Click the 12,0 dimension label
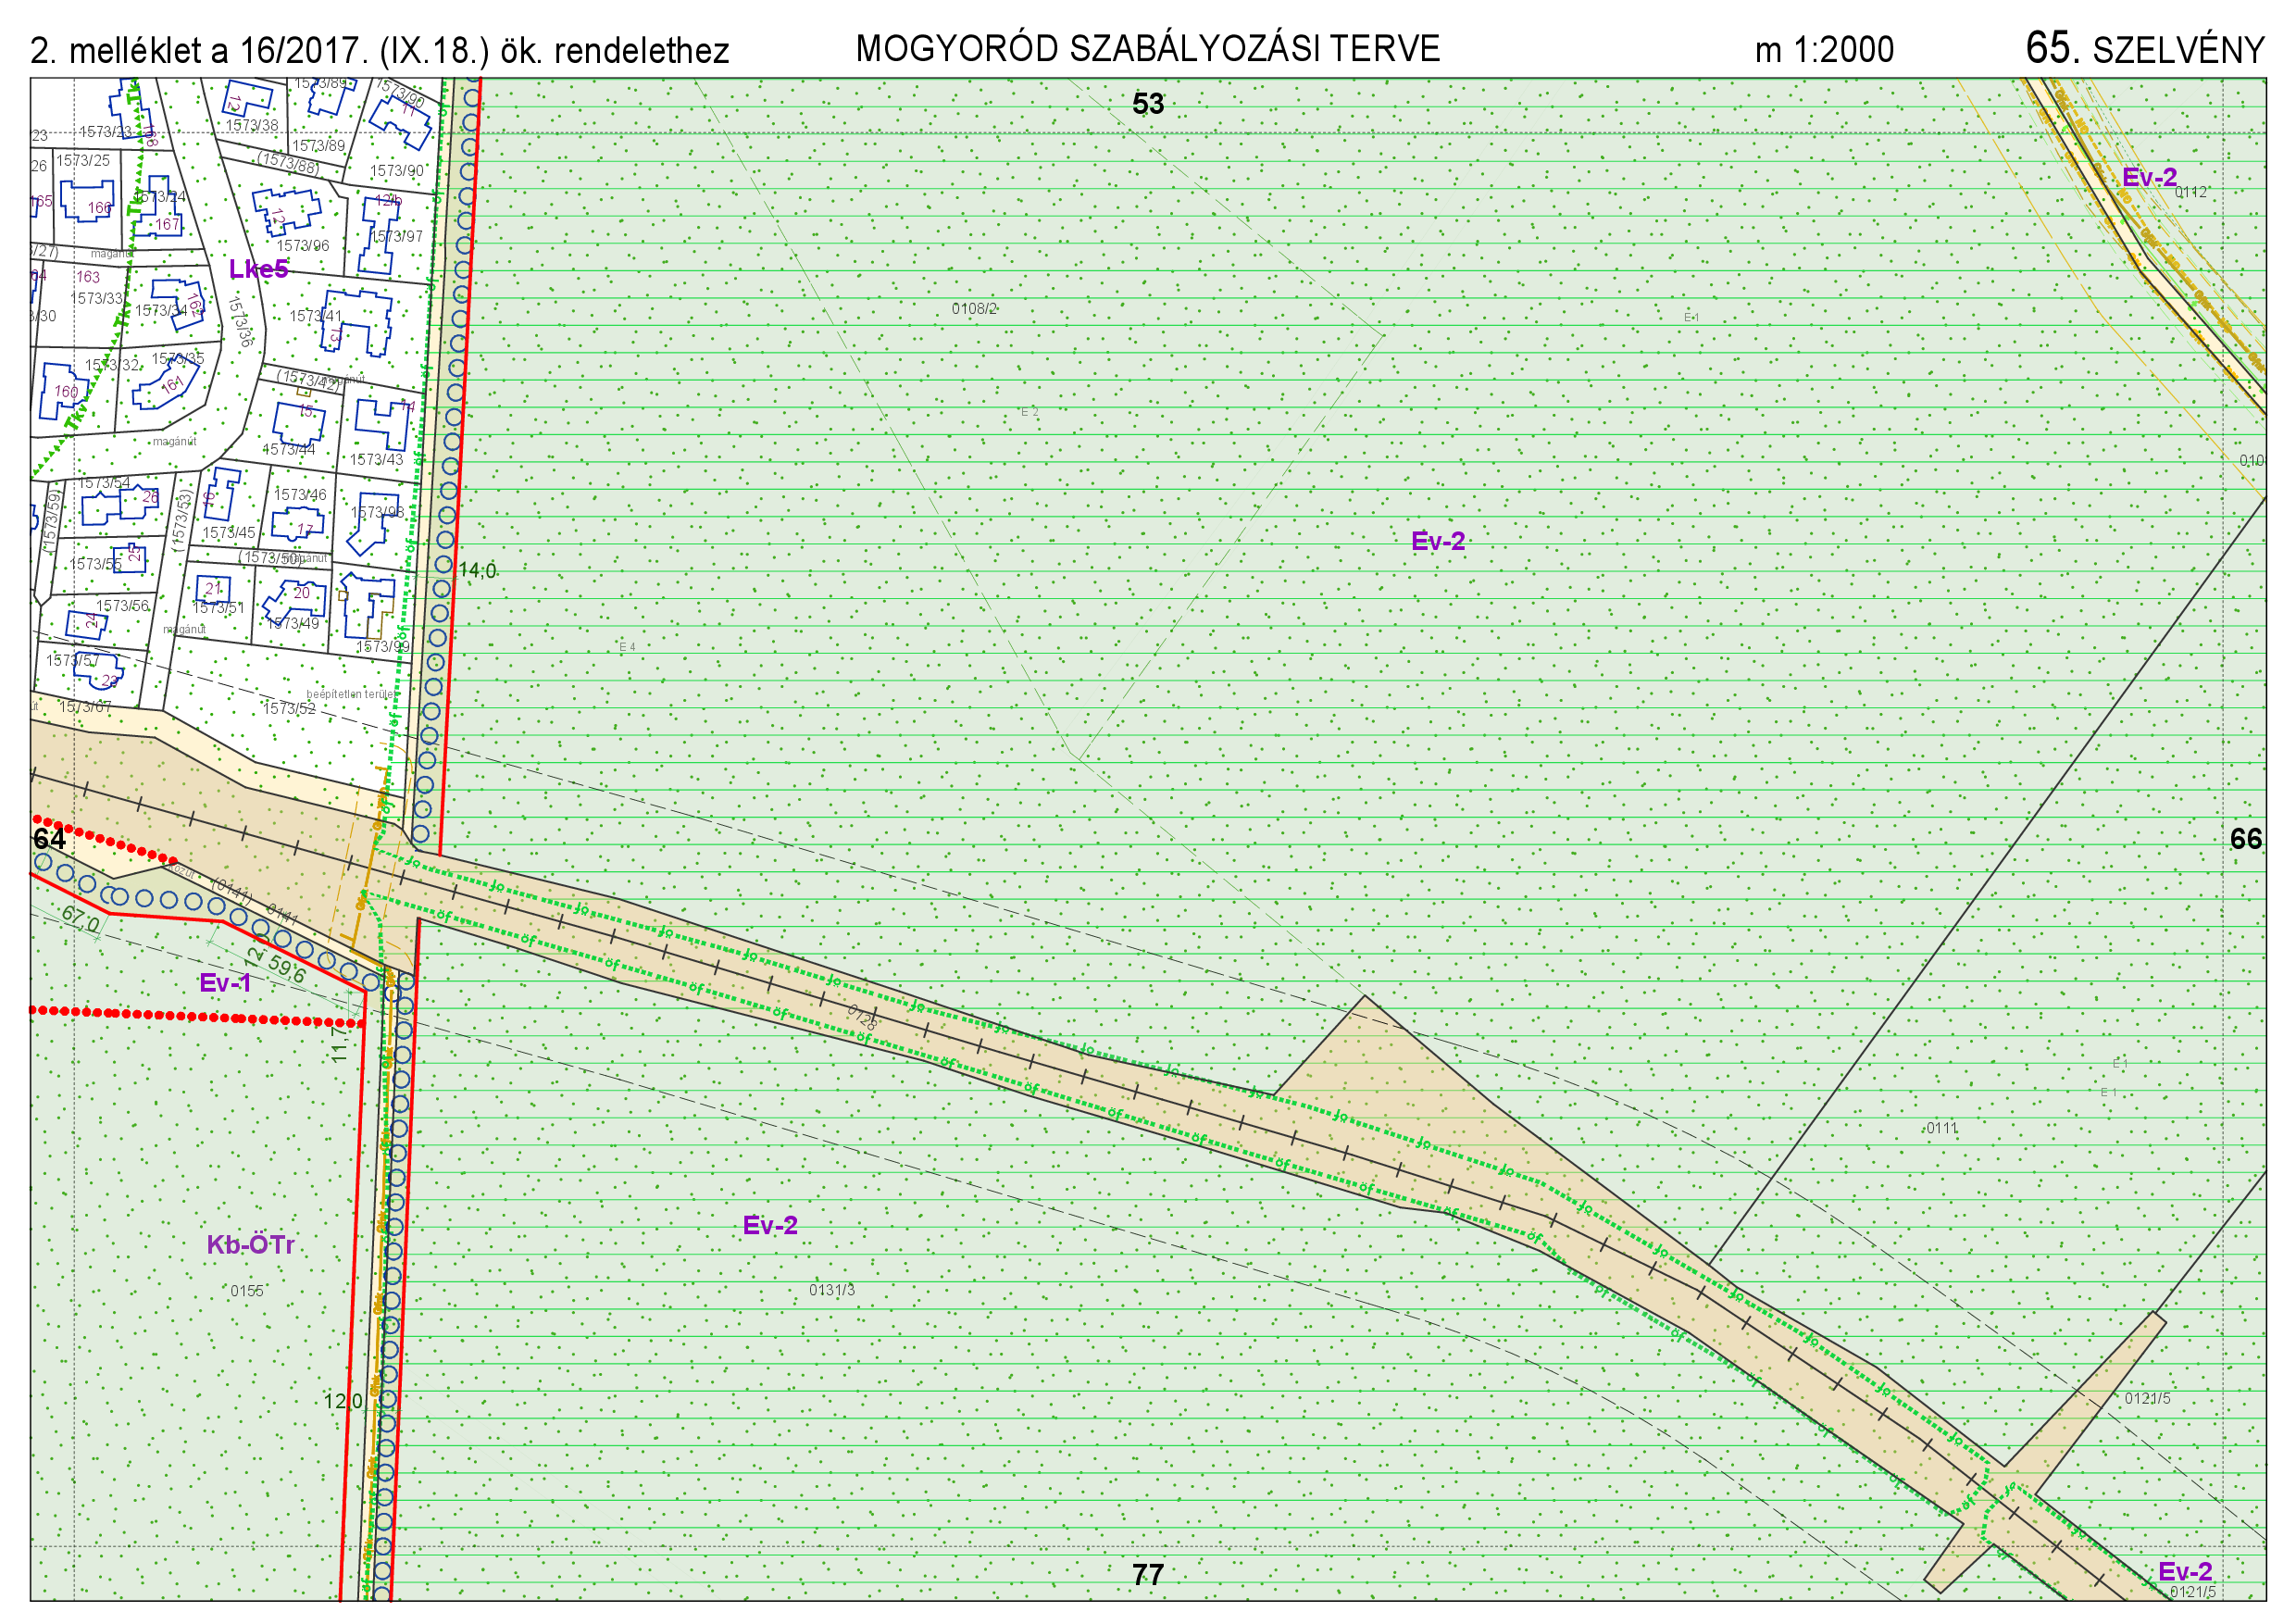 coord(343,1401)
